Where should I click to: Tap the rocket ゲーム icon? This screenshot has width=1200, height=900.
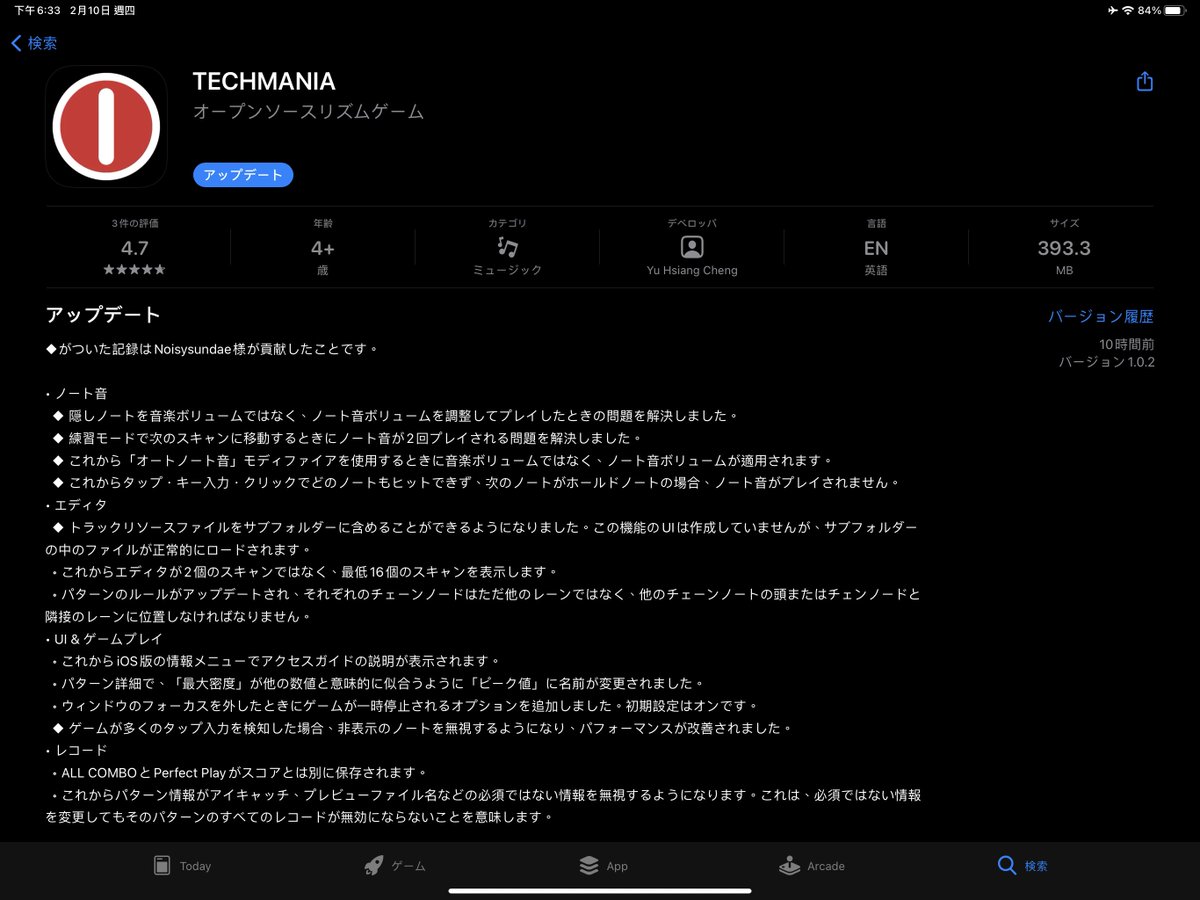[373, 866]
